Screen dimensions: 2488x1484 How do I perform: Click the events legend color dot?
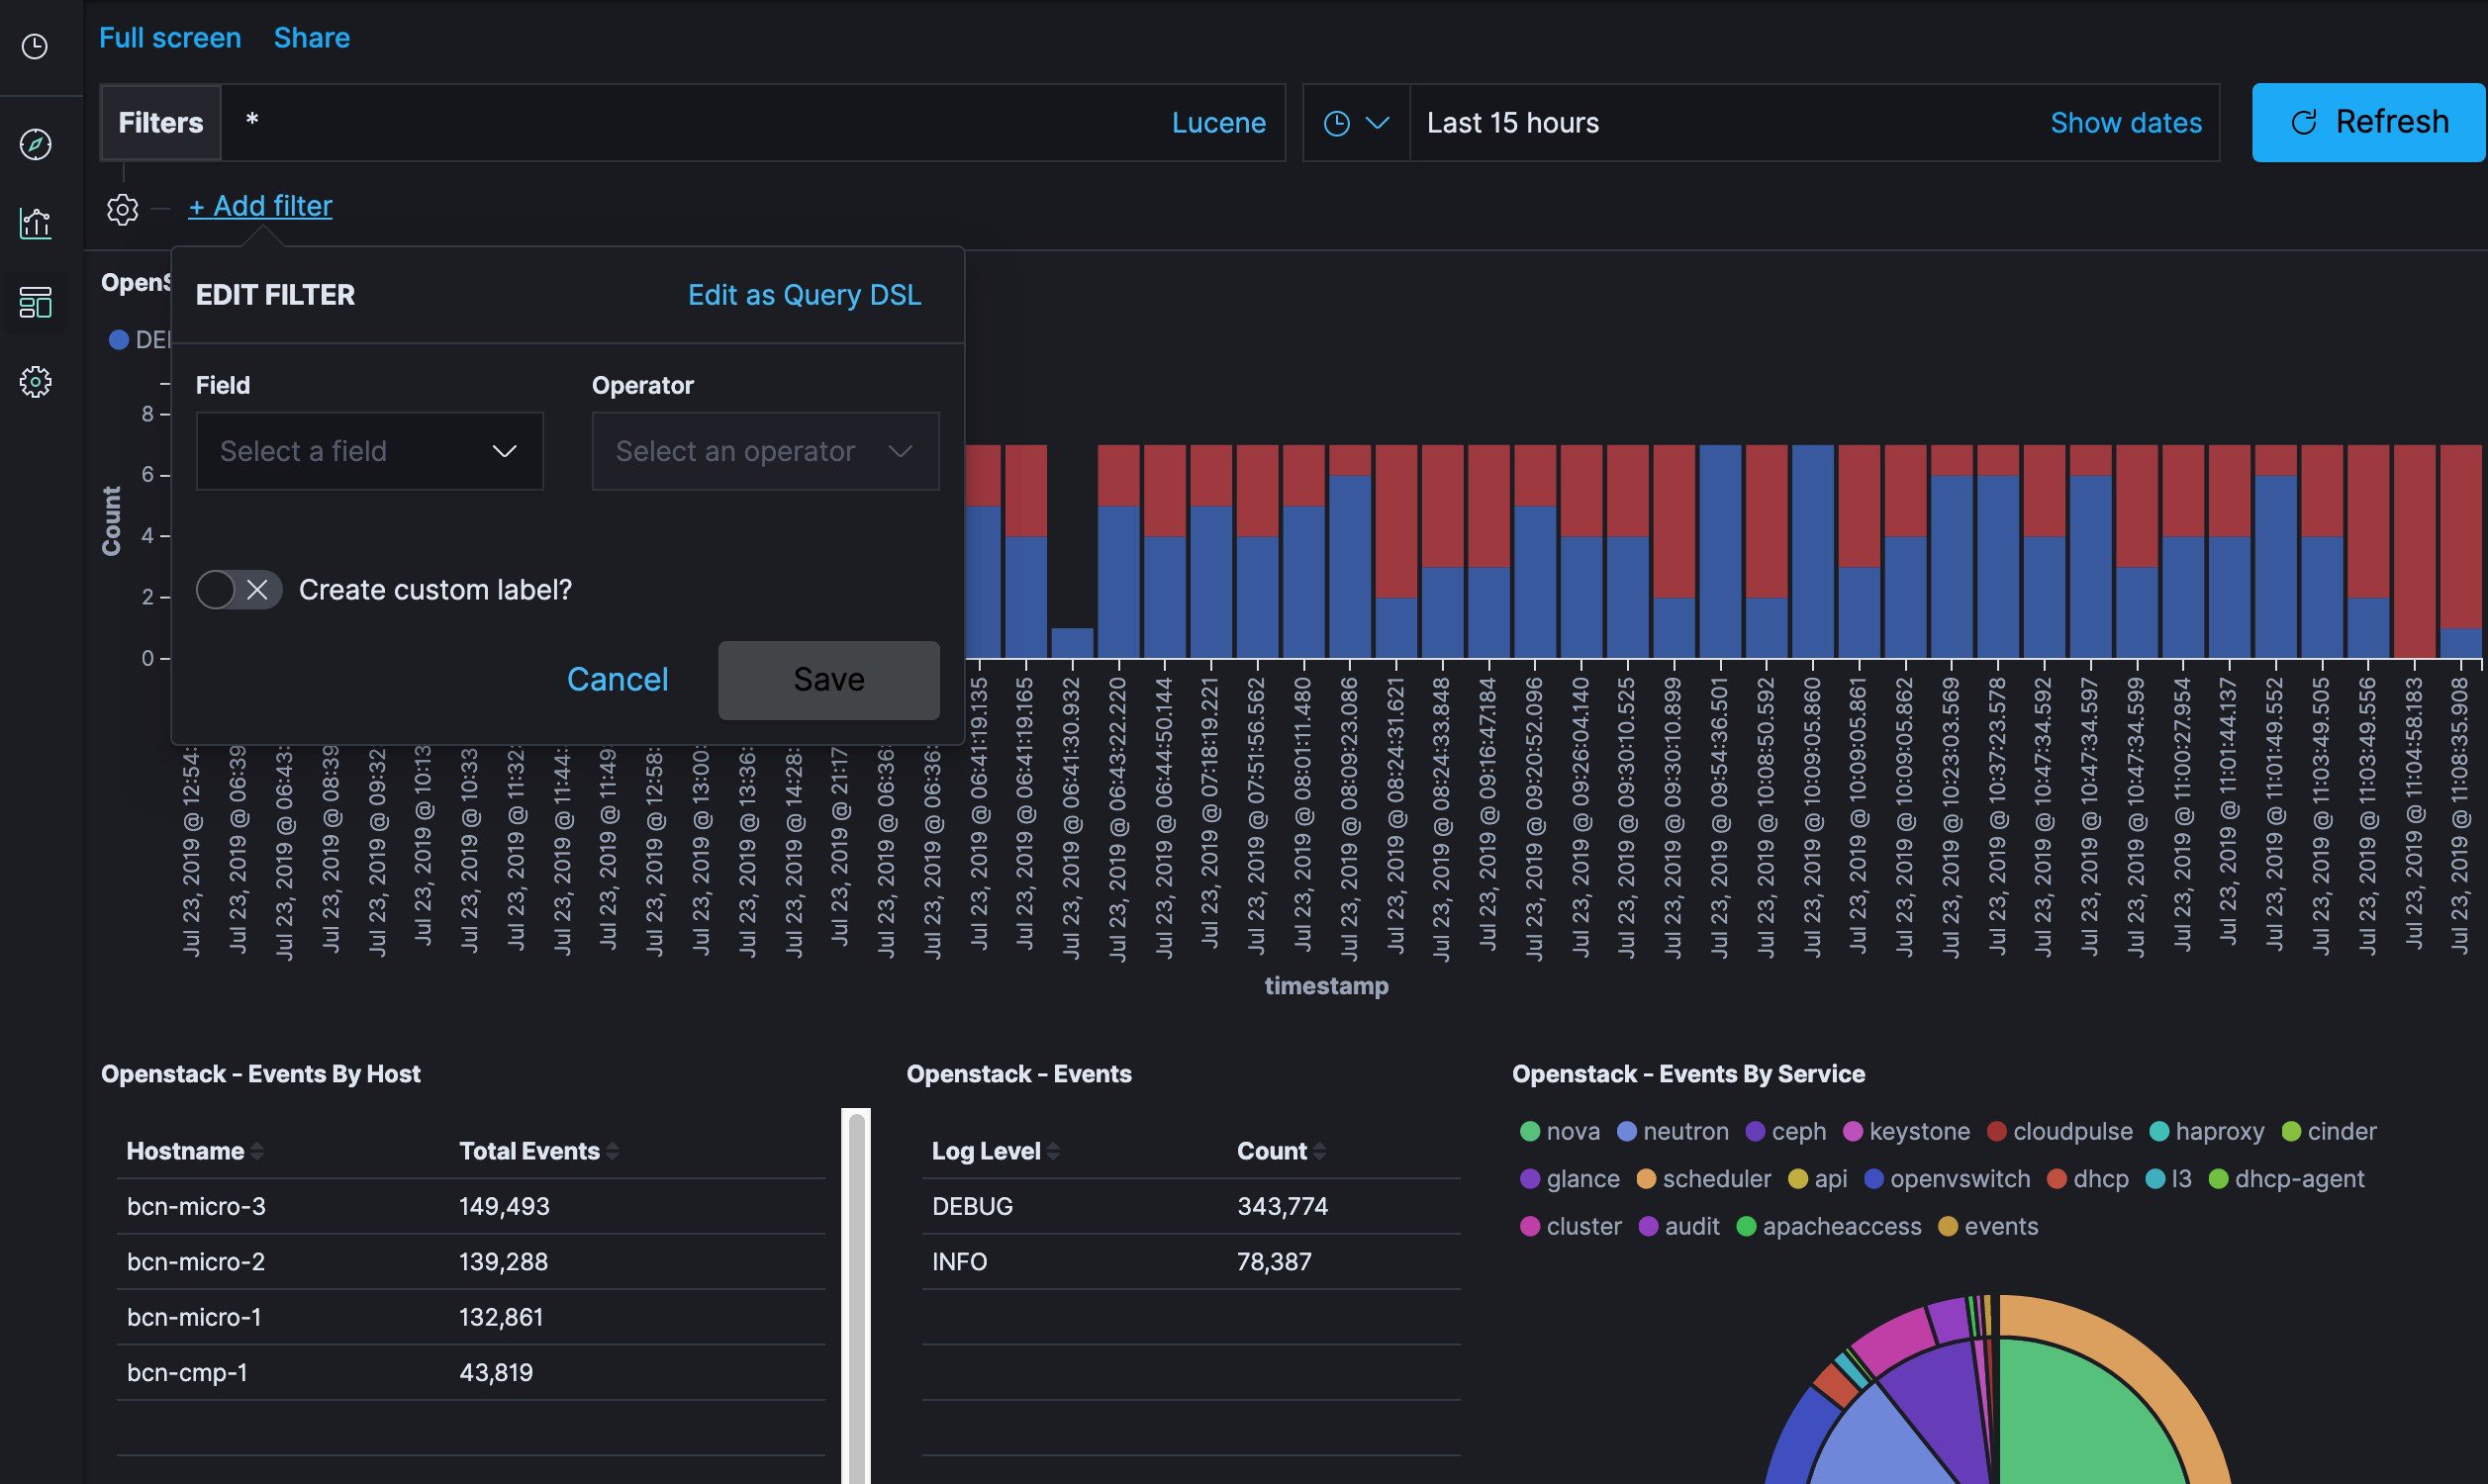pyautogui.click(x=1948, y=1226)
